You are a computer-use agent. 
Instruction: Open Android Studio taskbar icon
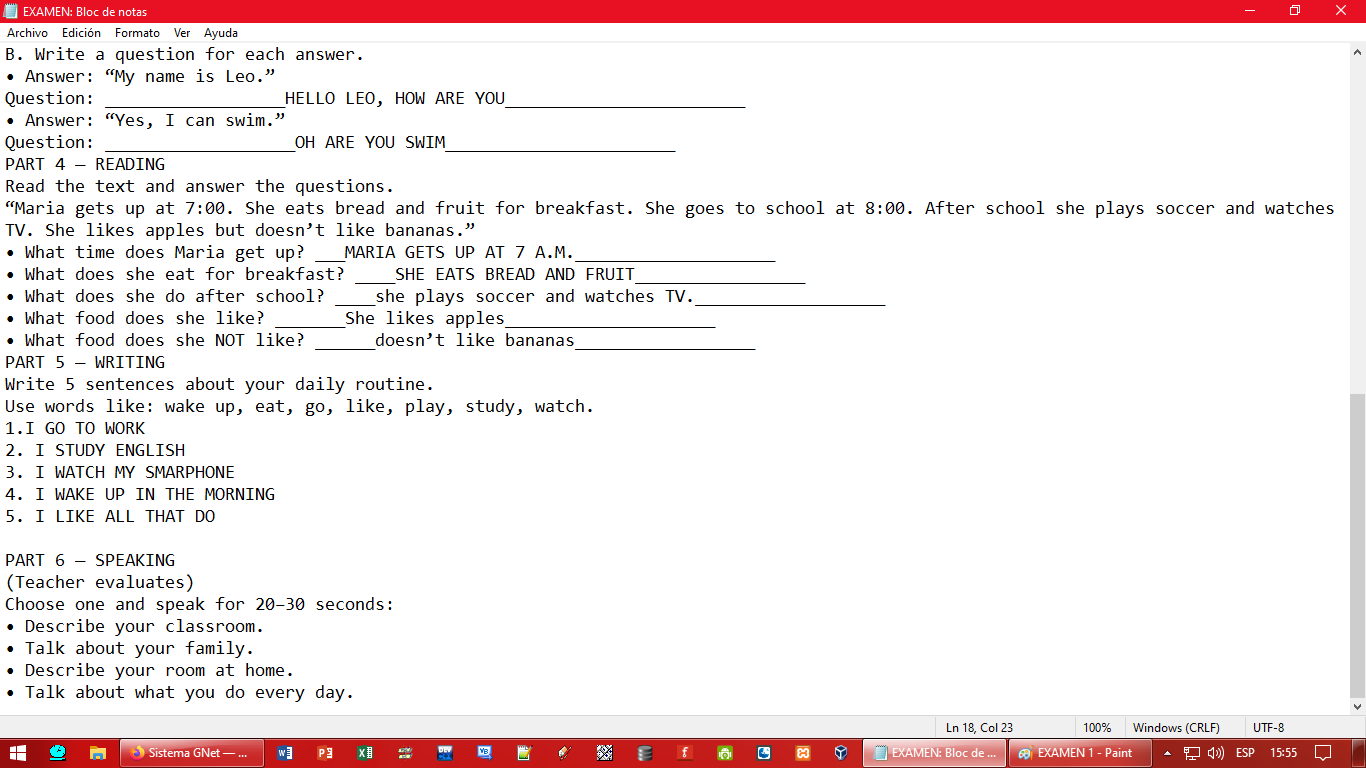coord(724,753)
